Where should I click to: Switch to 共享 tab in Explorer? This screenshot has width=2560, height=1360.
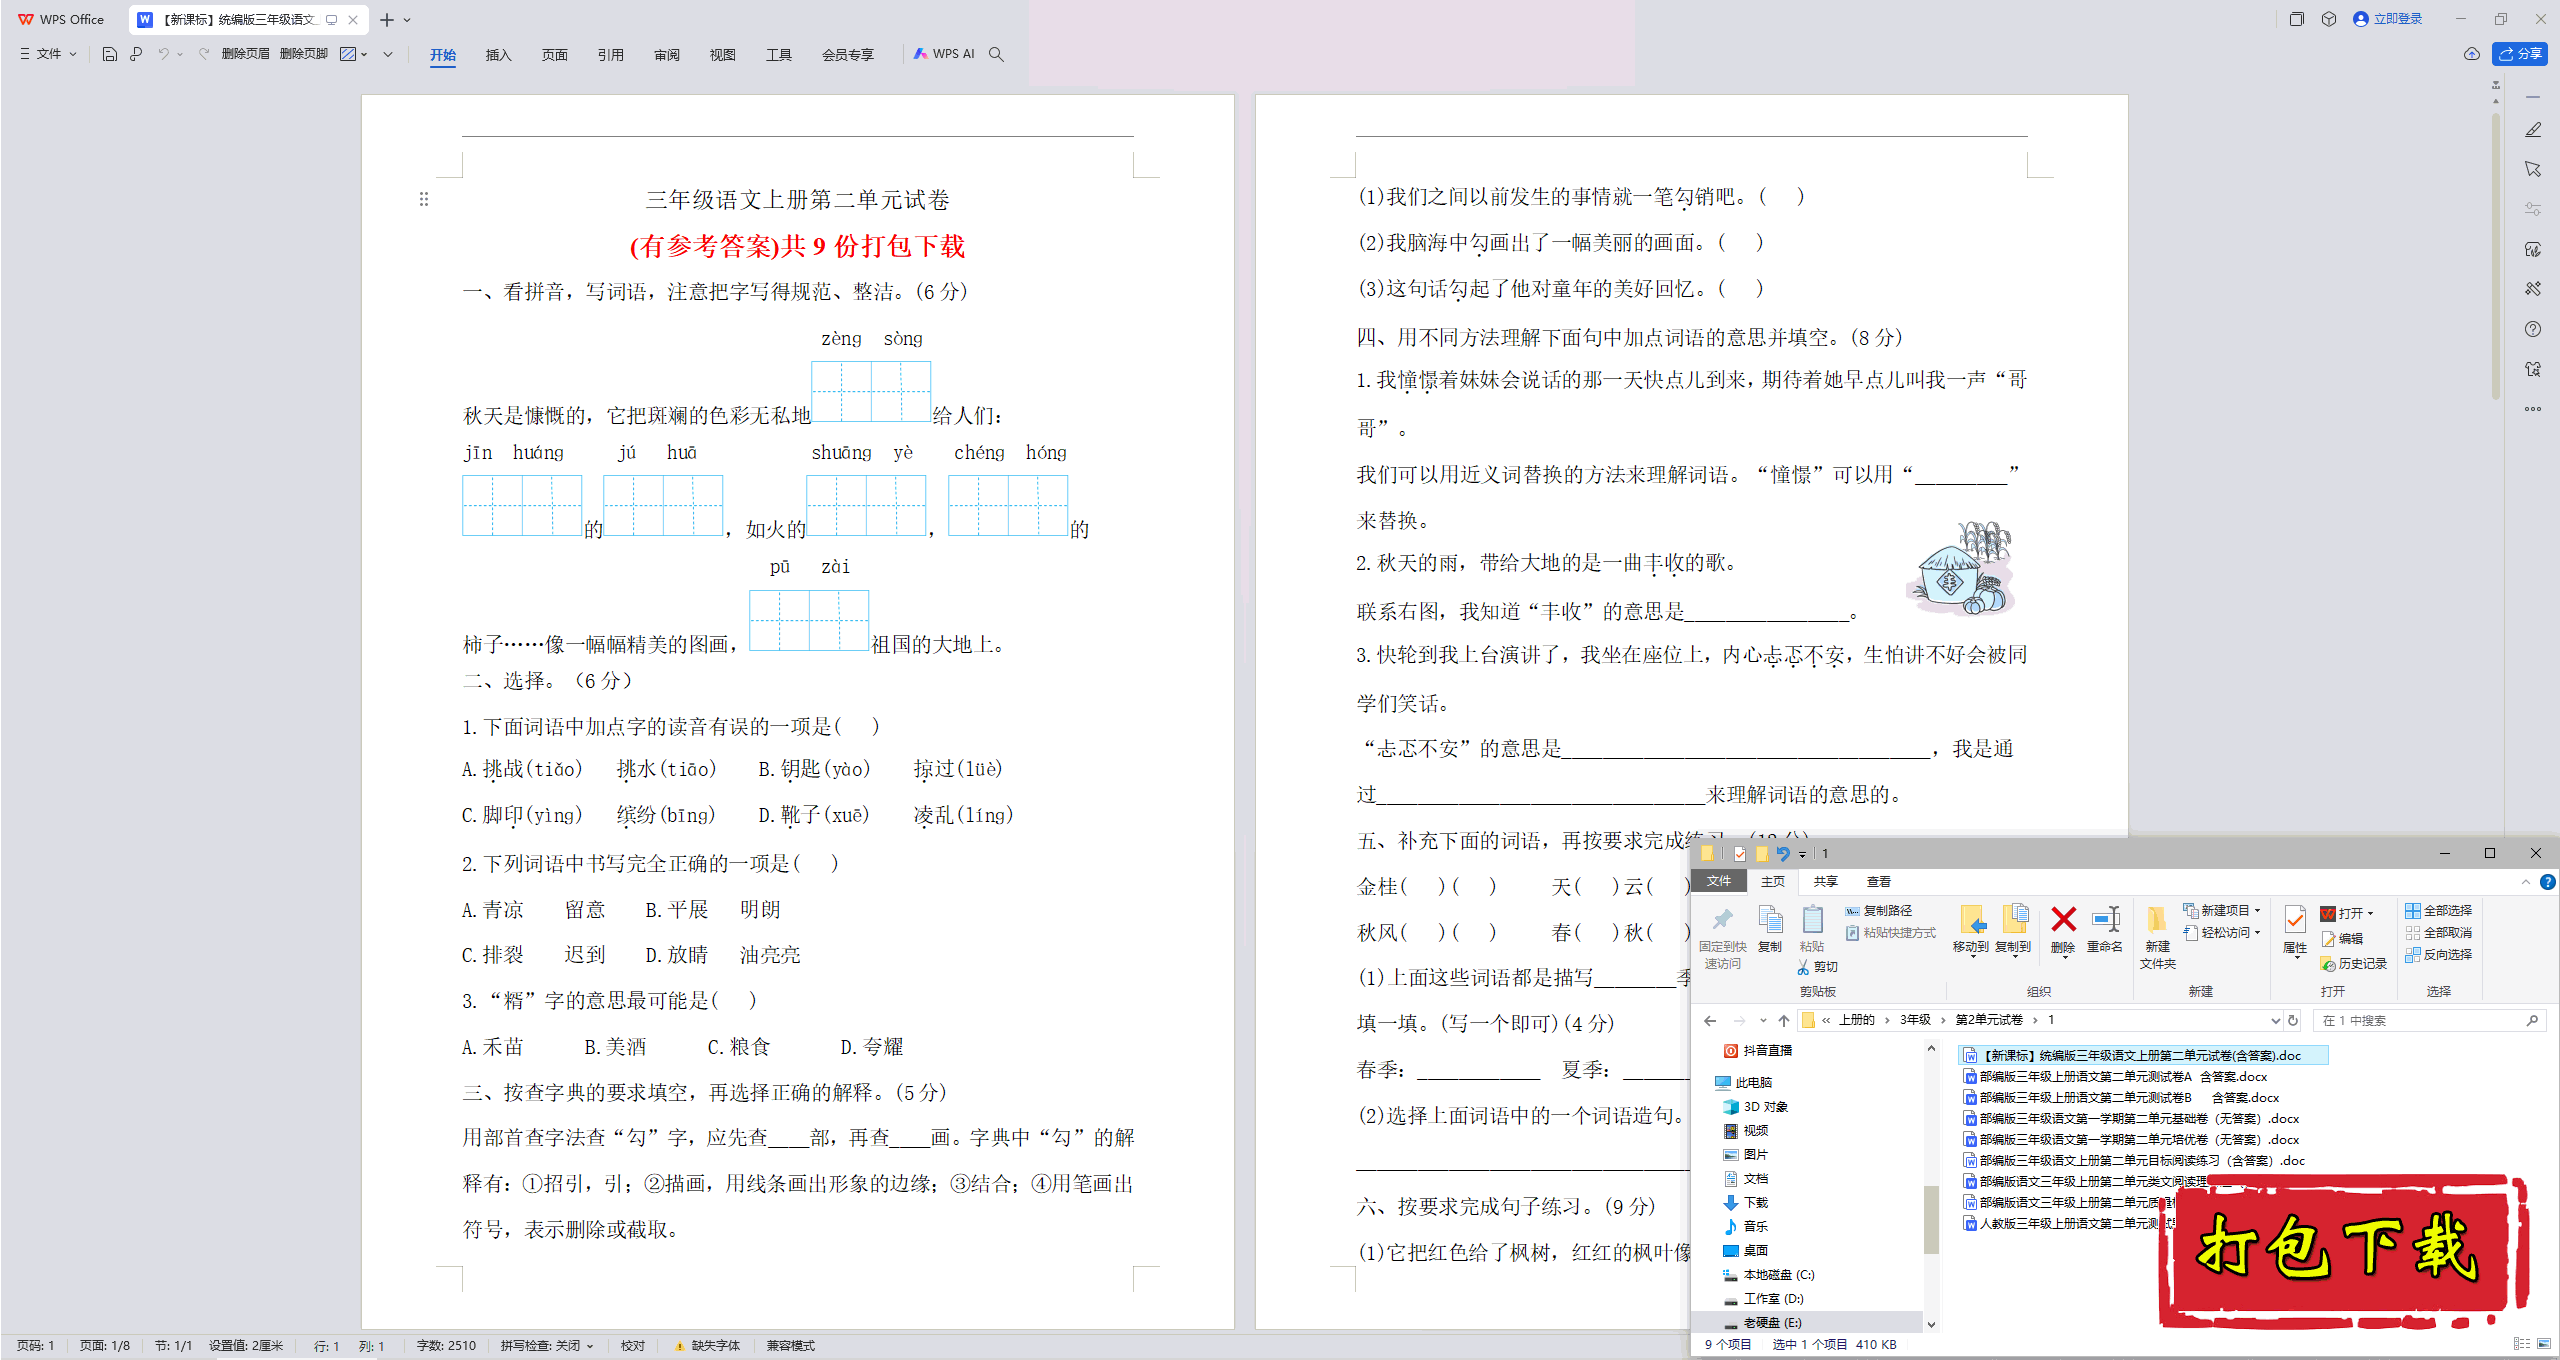point(1825,882)
